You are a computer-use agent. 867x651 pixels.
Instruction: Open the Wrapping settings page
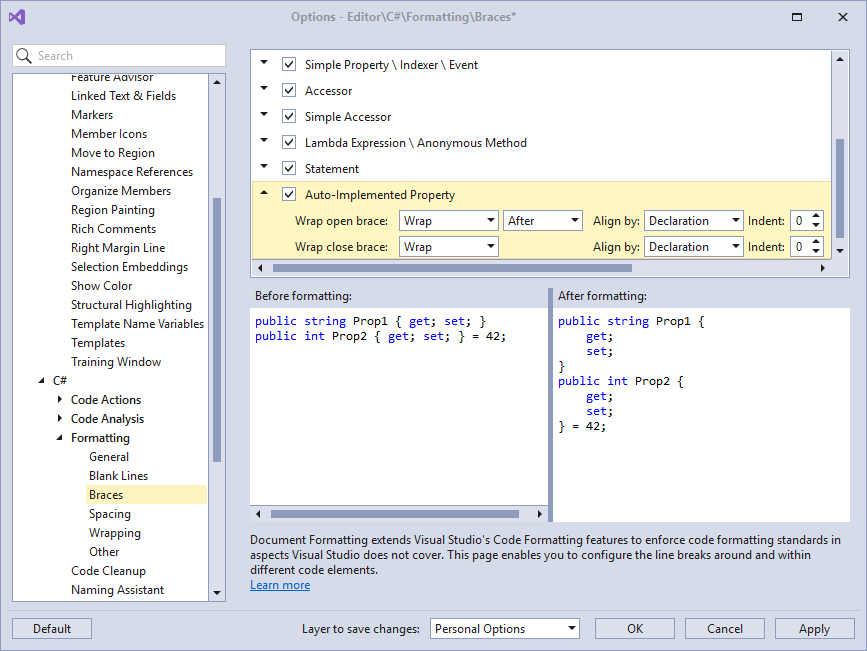[114, 532]
